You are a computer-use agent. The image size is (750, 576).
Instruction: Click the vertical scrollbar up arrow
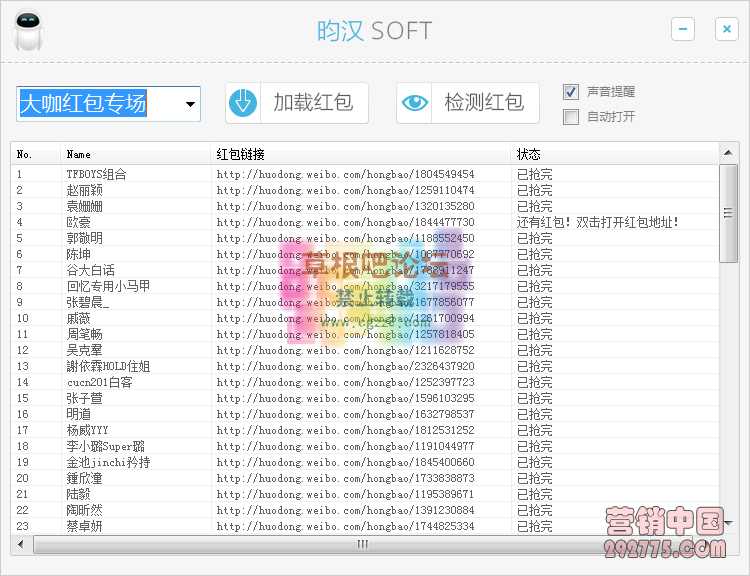pyautogui.click(x=728, y=154)
